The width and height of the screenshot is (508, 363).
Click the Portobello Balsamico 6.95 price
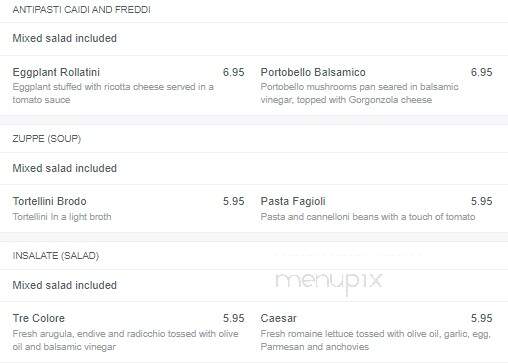coord(482,72)
